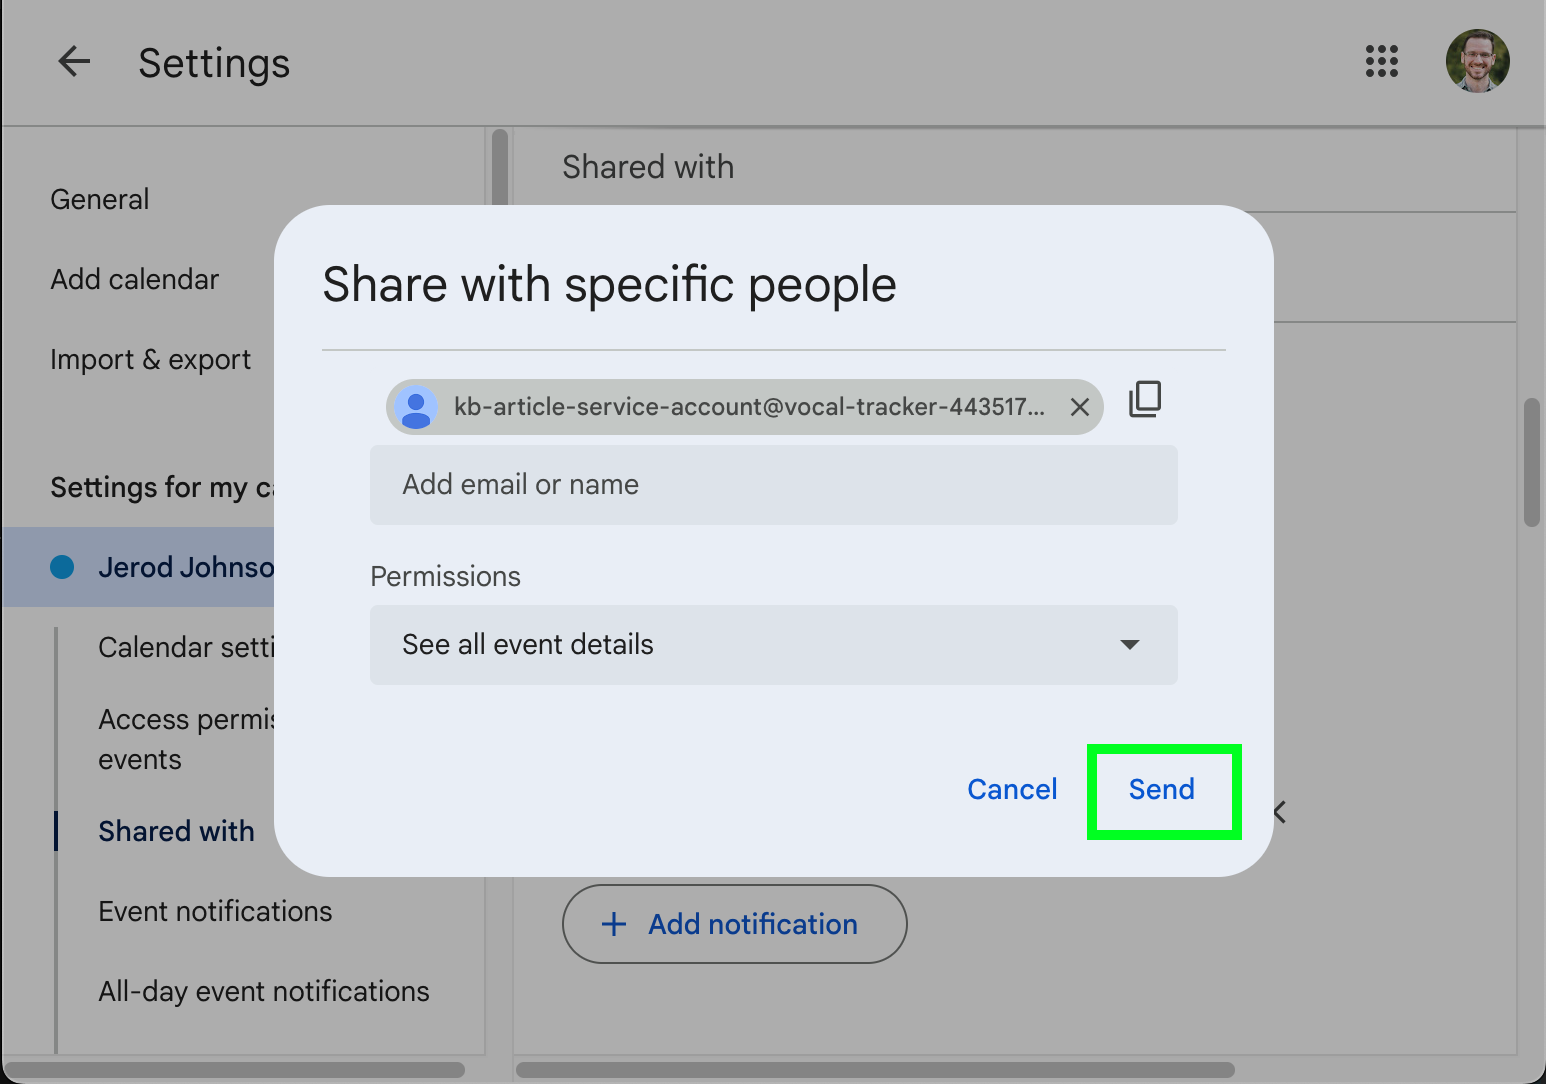Select Event notifications in the sidebar

(x=215, y=911)
